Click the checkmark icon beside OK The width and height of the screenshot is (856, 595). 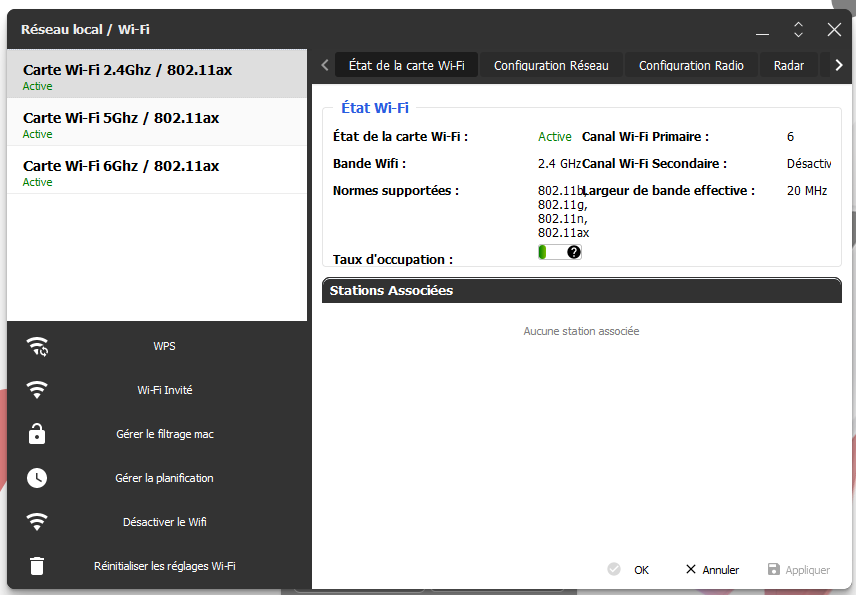(614, 569)
